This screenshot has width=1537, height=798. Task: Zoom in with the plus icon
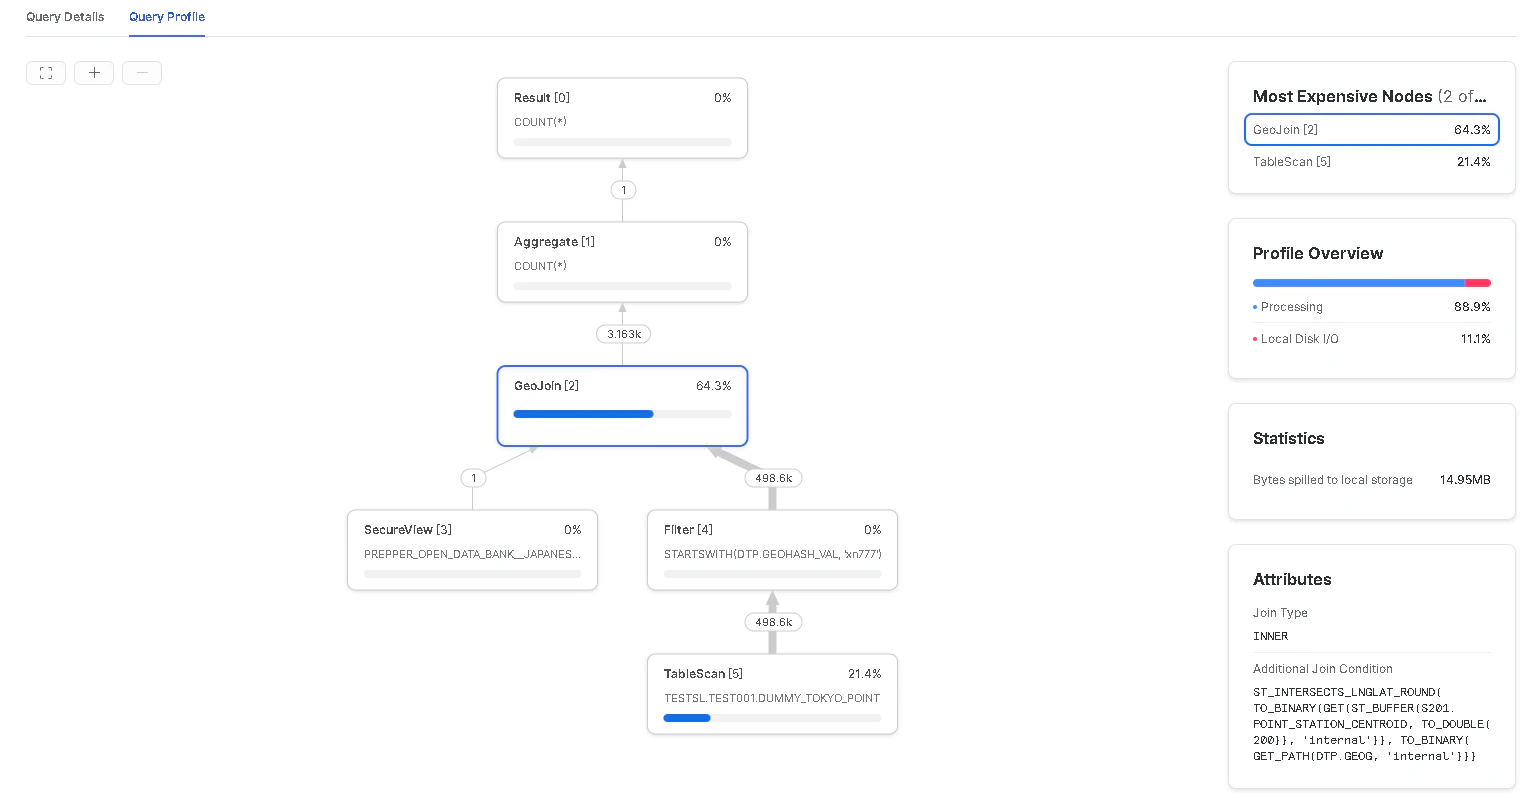tap(94, 73)
